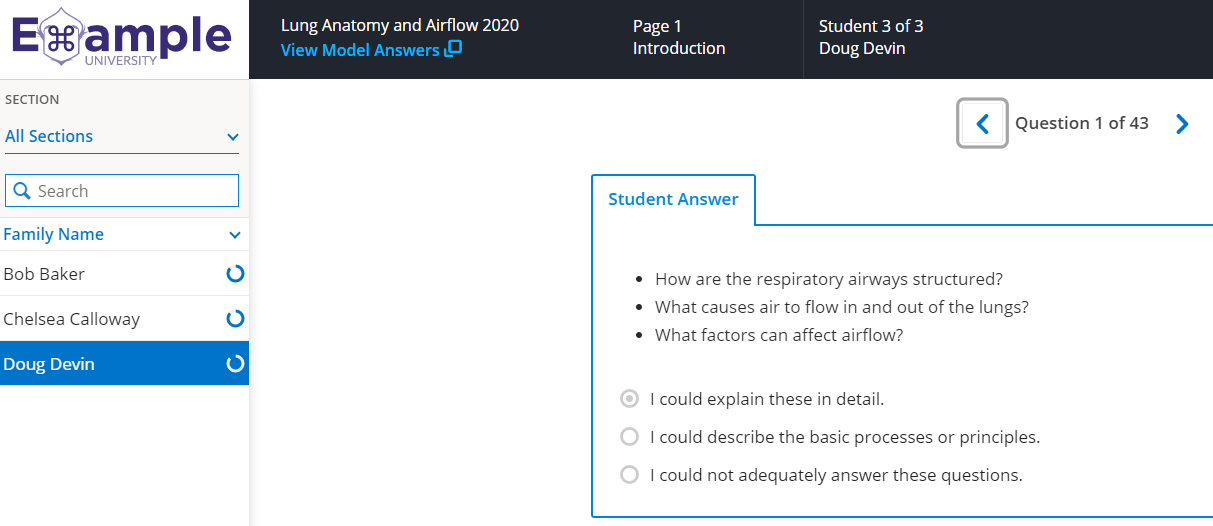Click the chevron next to Family Name
The image size is (1213, 526).
[x=235, y=235]
